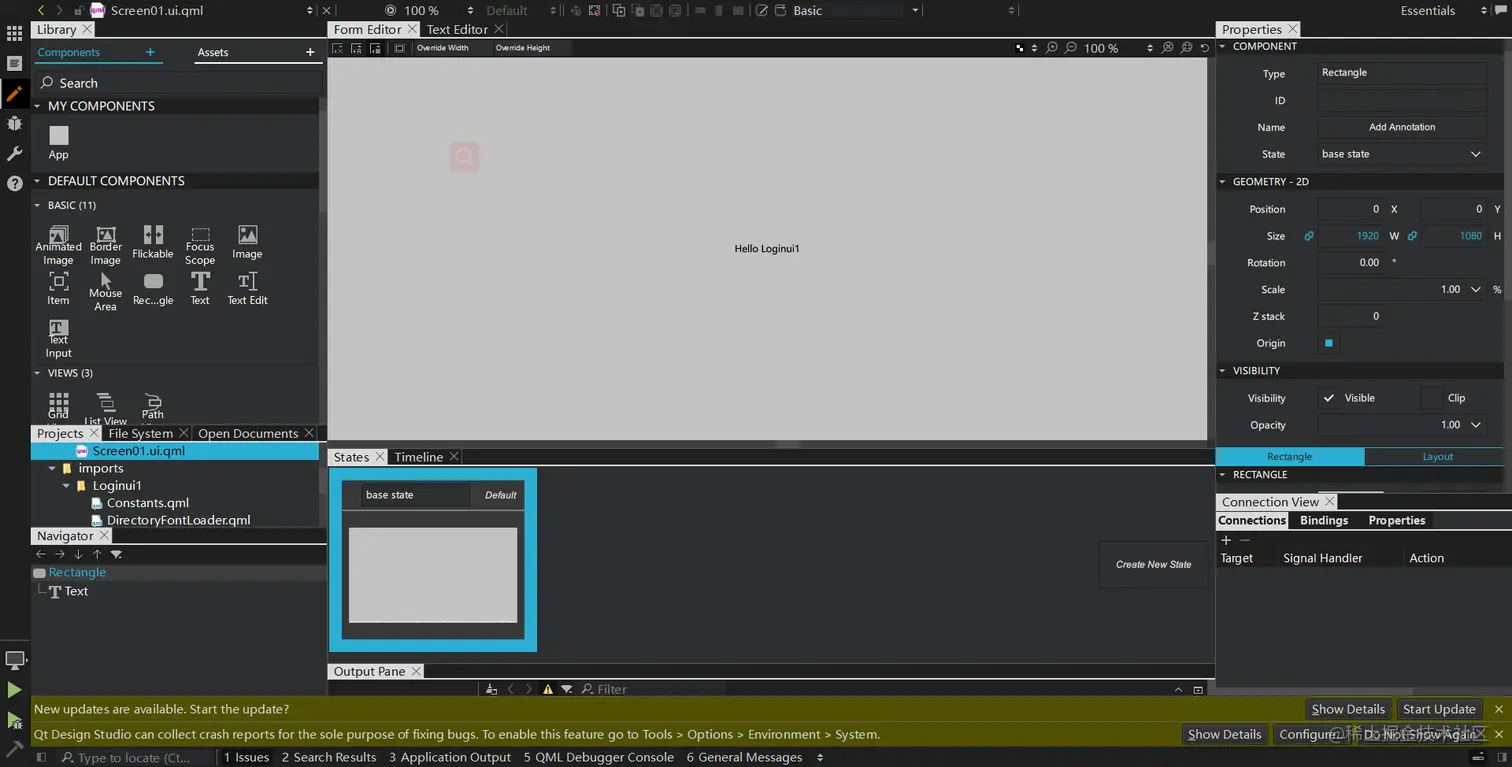Click the Start Update button

tap(1439, 709)
